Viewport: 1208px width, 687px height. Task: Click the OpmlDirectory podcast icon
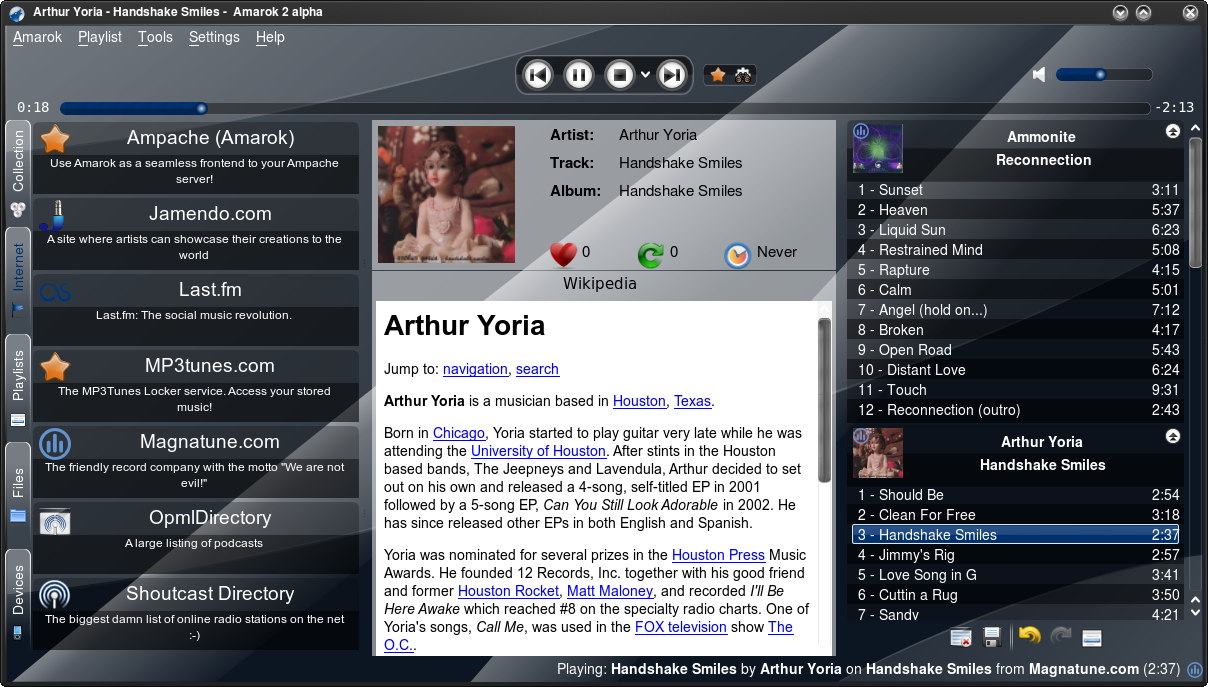tap(55, 521)
